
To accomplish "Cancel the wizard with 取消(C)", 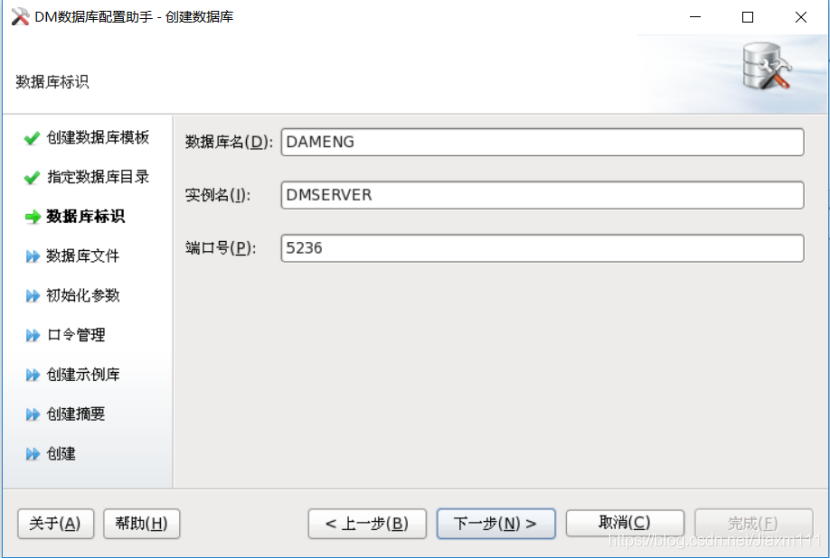I will click(x=625, y=522).
